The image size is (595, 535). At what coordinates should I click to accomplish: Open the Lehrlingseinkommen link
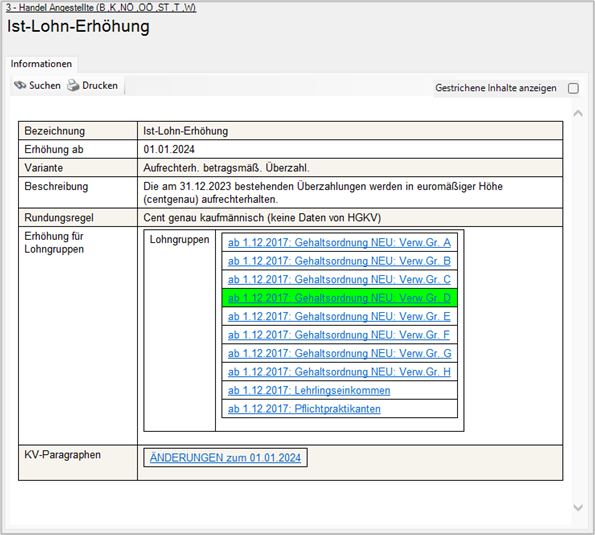pyautogui.click(x=309, y=390)
